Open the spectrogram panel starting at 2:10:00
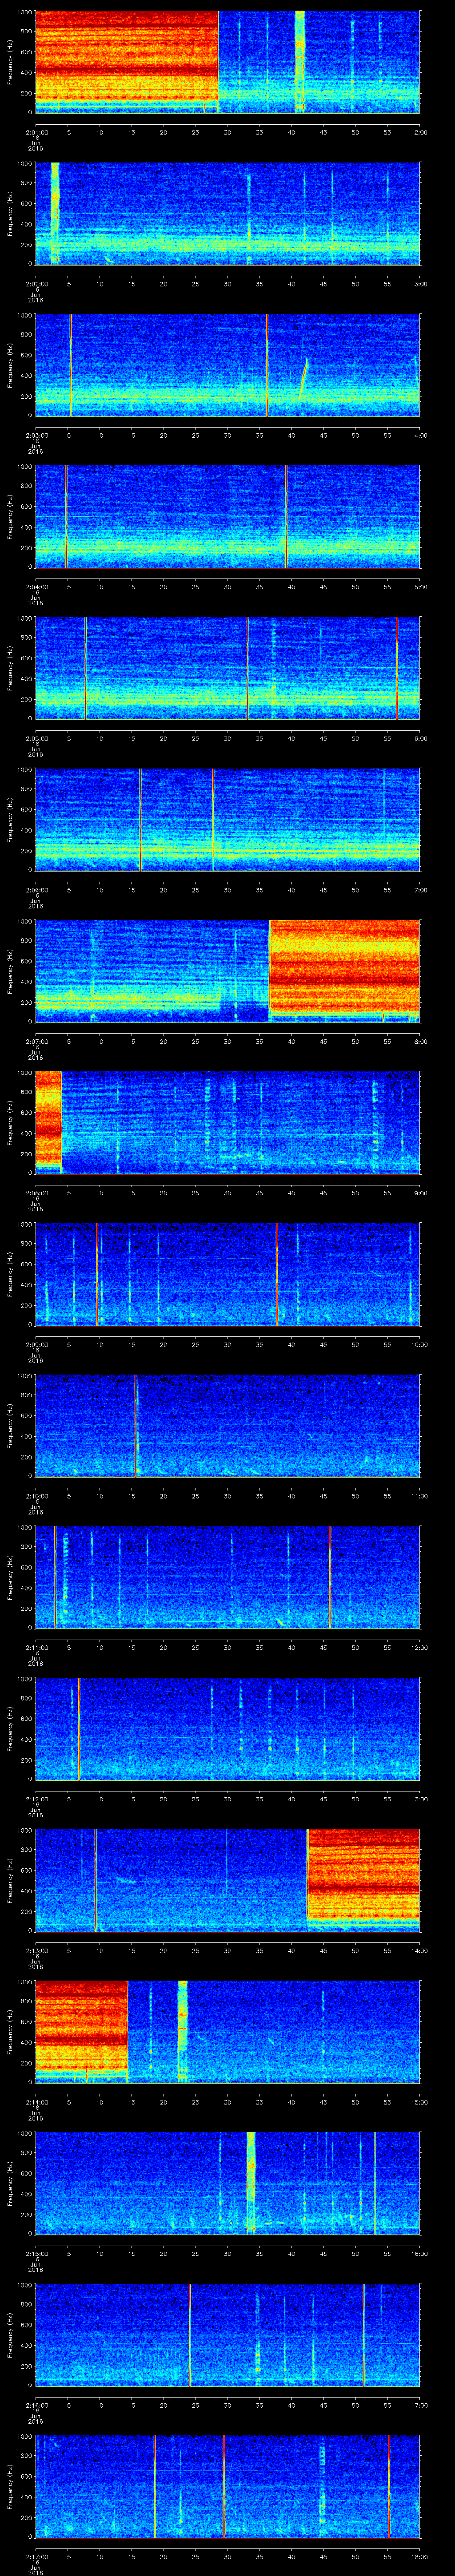The image size is (455, 2576). (x=227, y=1425)
